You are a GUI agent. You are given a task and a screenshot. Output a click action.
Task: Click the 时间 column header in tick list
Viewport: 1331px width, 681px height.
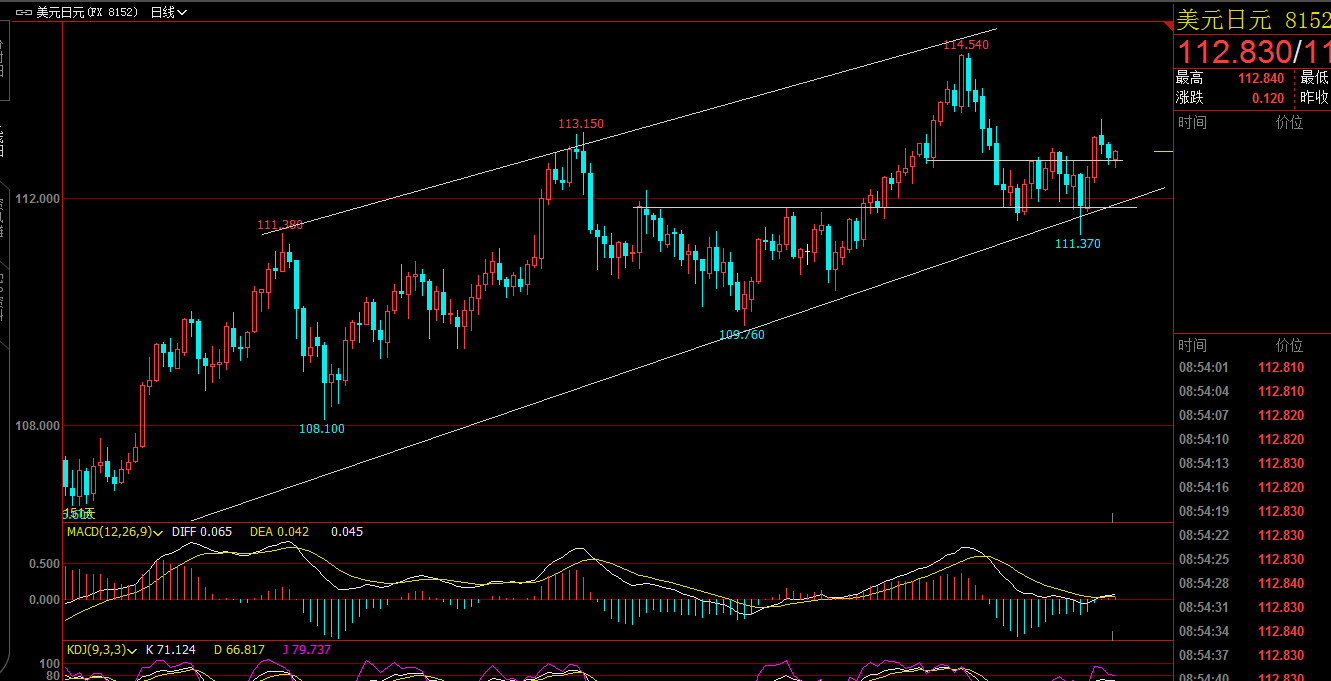1191,345
